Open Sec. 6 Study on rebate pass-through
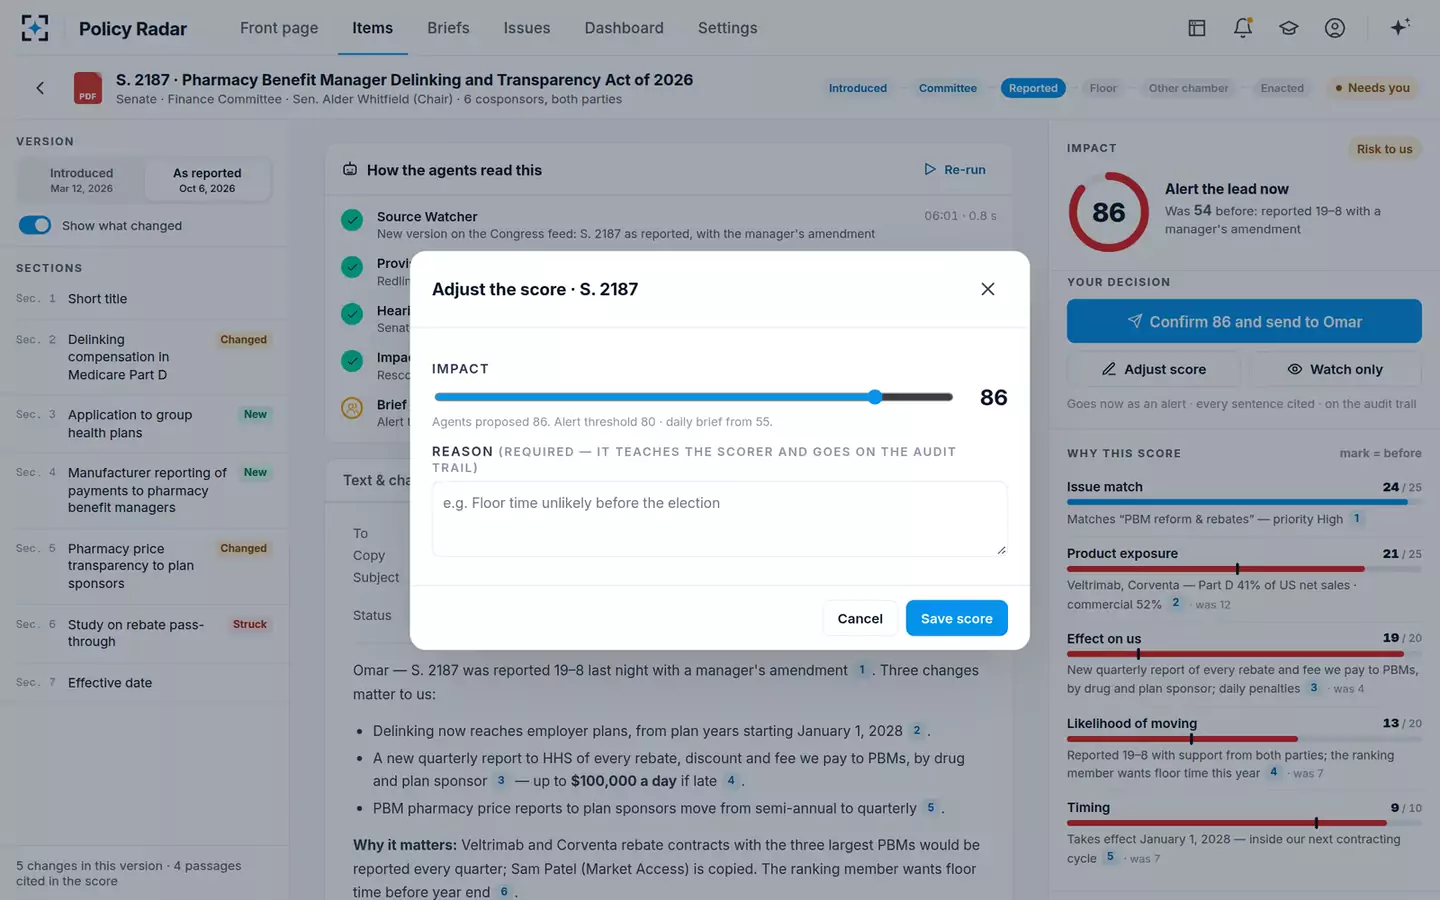 click(144, 633)
